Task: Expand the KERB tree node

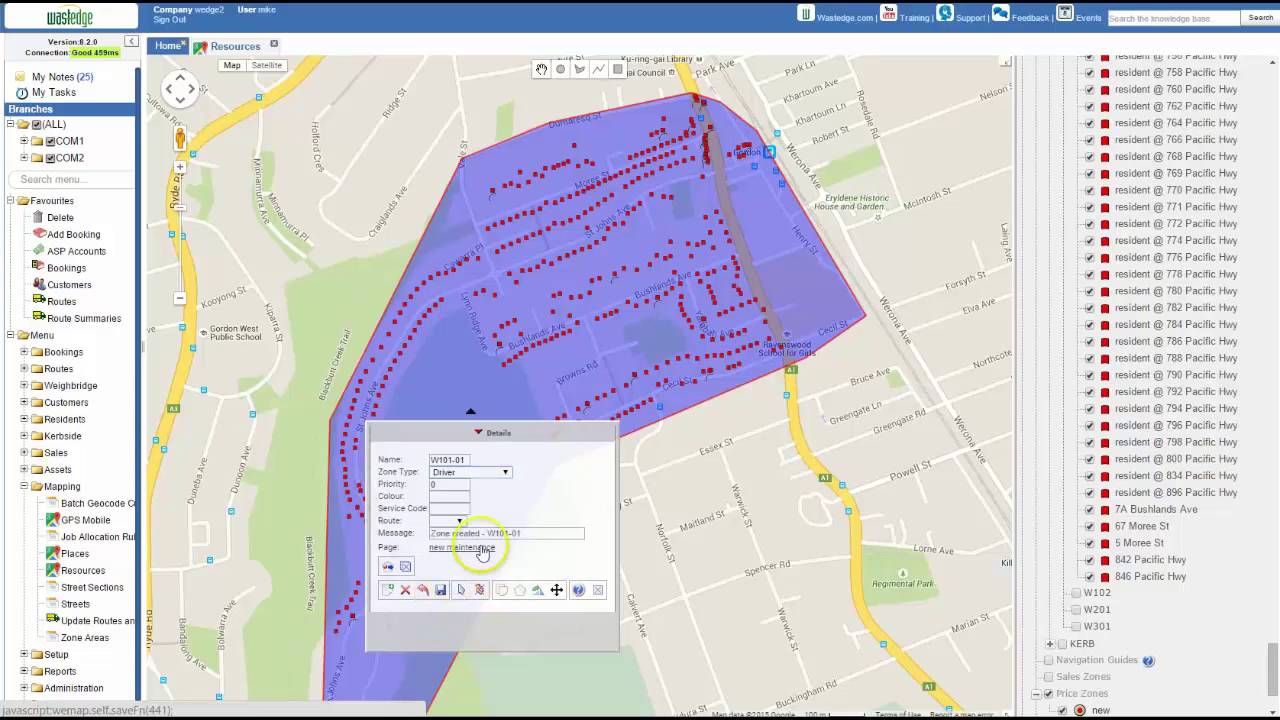Action: pyautogui.click(x=1049, y=644)
